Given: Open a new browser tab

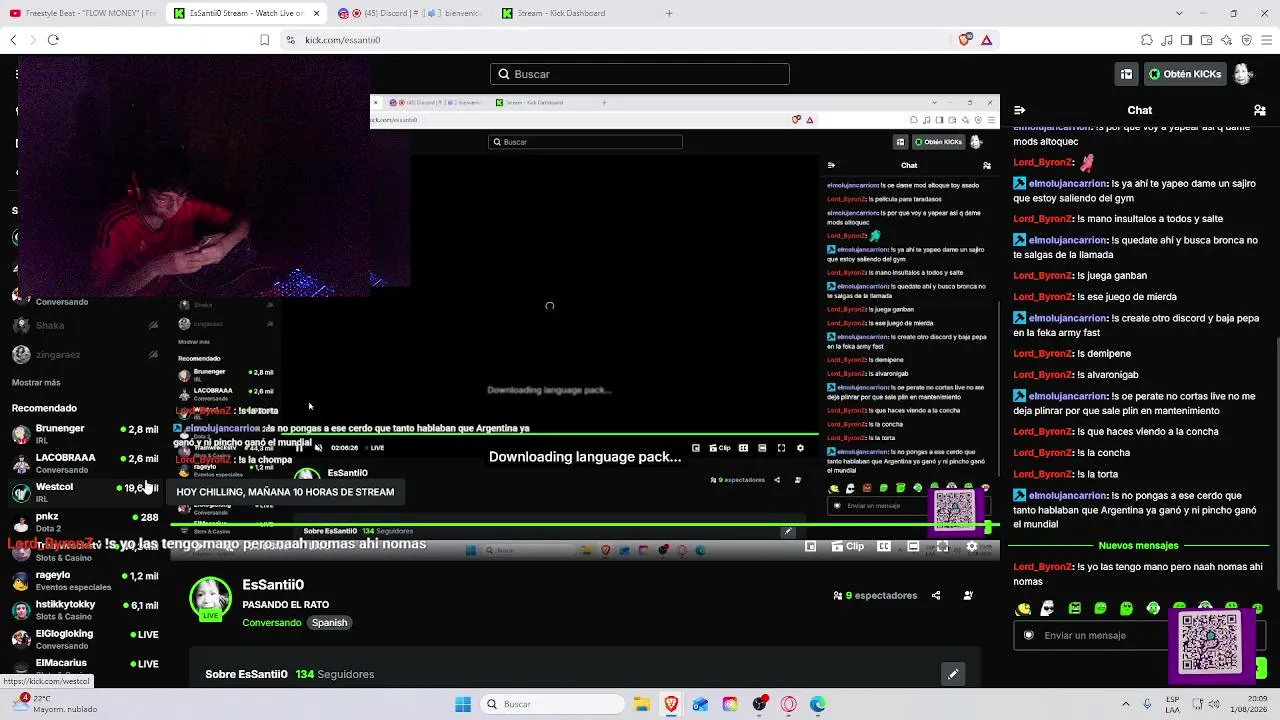Looking at the screenshot, I should click(x=669, y=13).
